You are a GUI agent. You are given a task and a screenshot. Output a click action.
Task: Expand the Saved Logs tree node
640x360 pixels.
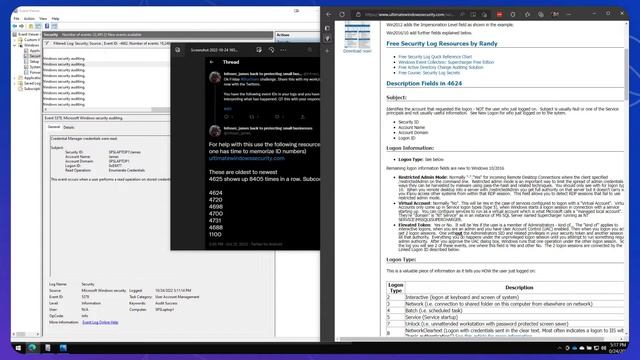tap(15, 83)
